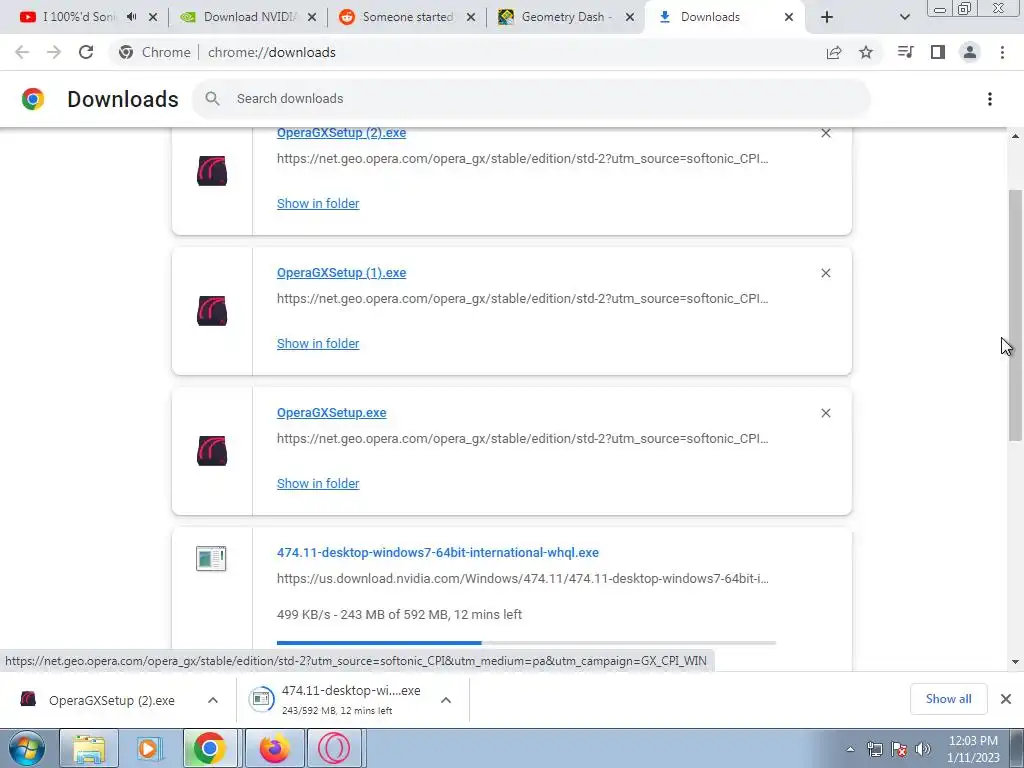Click the browser forward arrow

coord(54,52)
